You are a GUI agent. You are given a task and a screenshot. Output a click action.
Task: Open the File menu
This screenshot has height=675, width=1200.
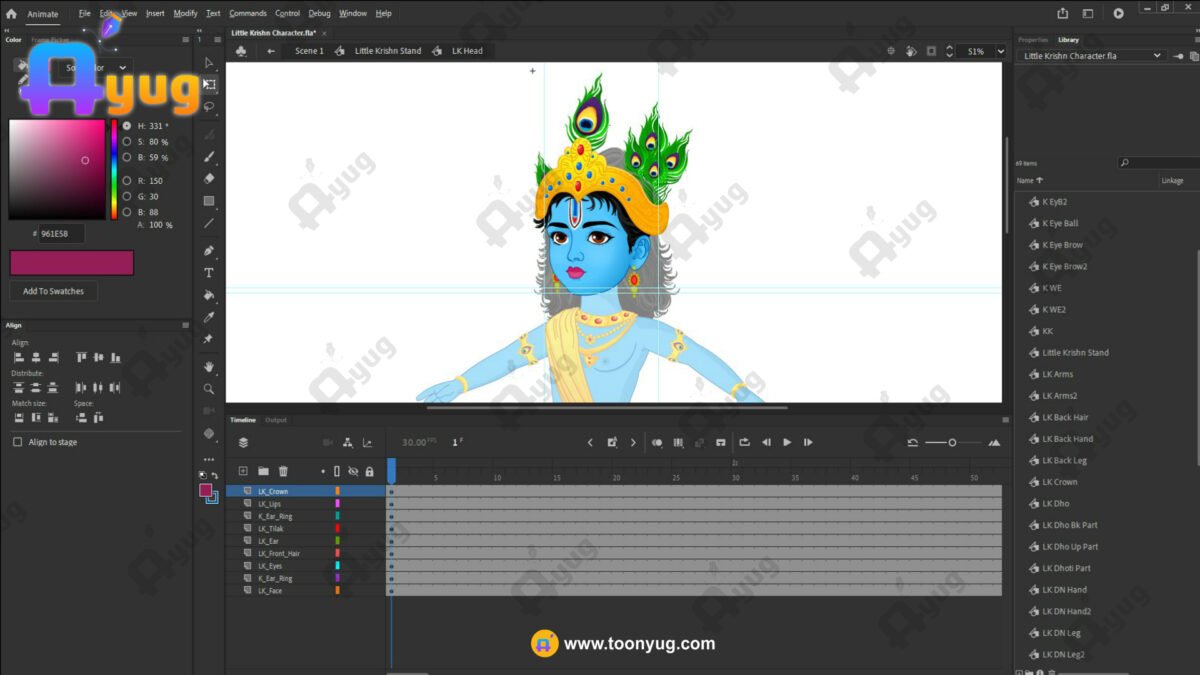click(x=84, y=14)
